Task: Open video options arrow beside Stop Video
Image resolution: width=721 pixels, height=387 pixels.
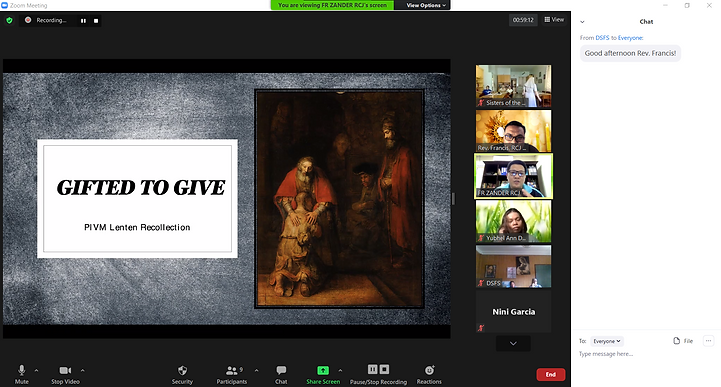Action: point(83,370)
